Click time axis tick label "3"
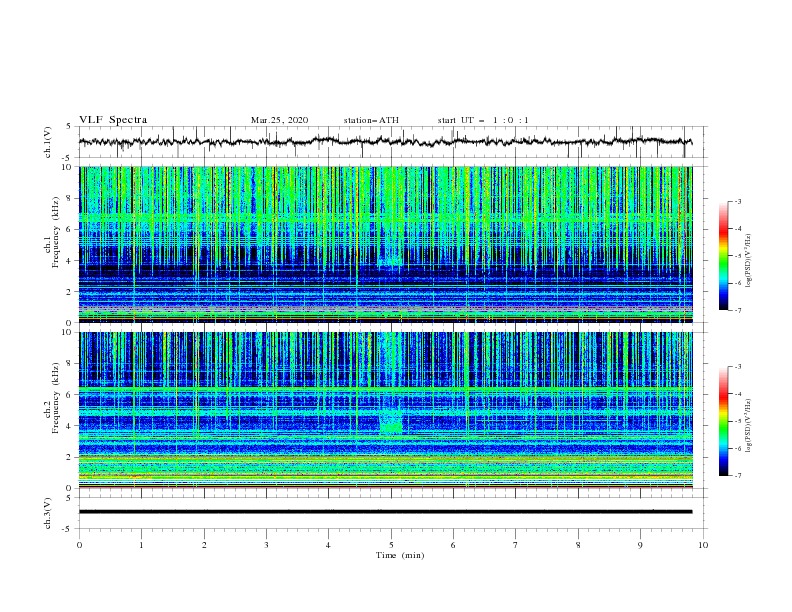792x612 pixels. tap(266, 545)
